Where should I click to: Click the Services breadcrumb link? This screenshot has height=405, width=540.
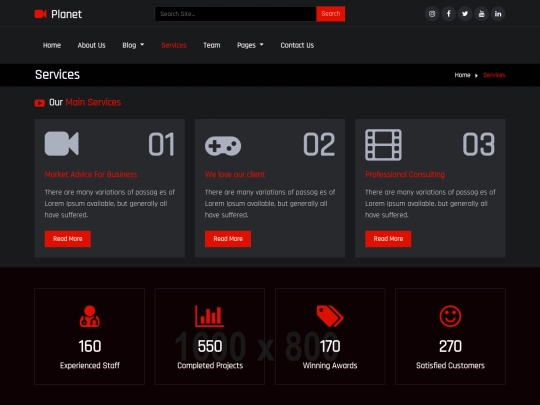[x=494, y=75]
